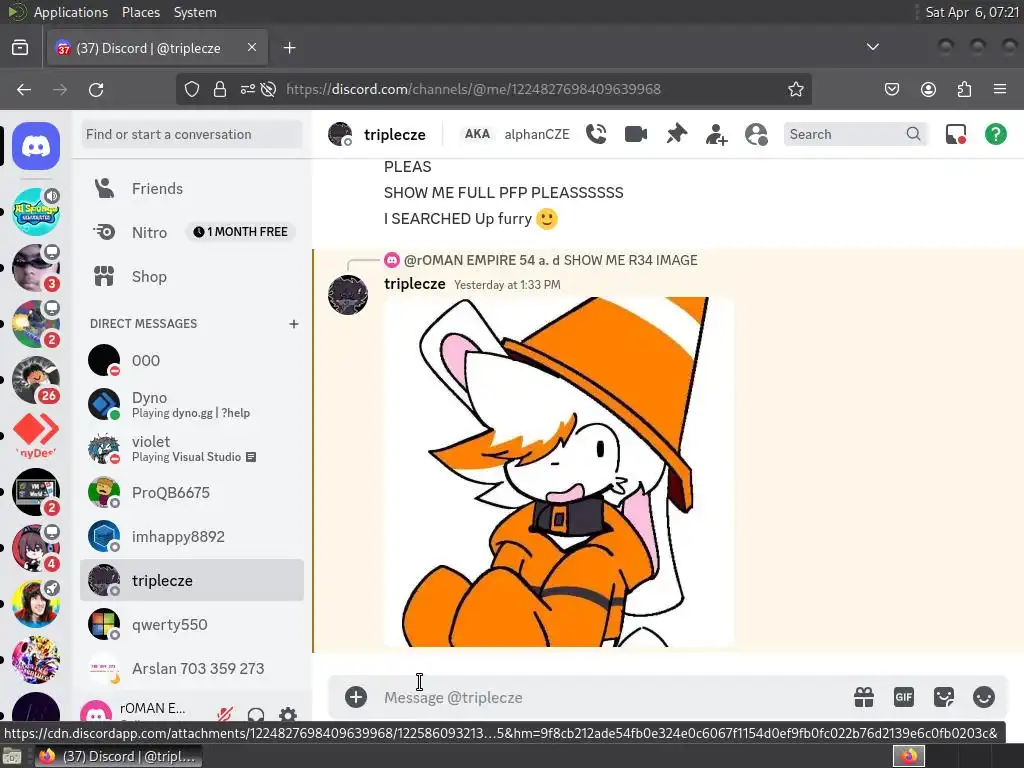The height and width of the screenshot is (768, 1024).
Task: Open Discord help question mark
Action: tap(995, 135)
